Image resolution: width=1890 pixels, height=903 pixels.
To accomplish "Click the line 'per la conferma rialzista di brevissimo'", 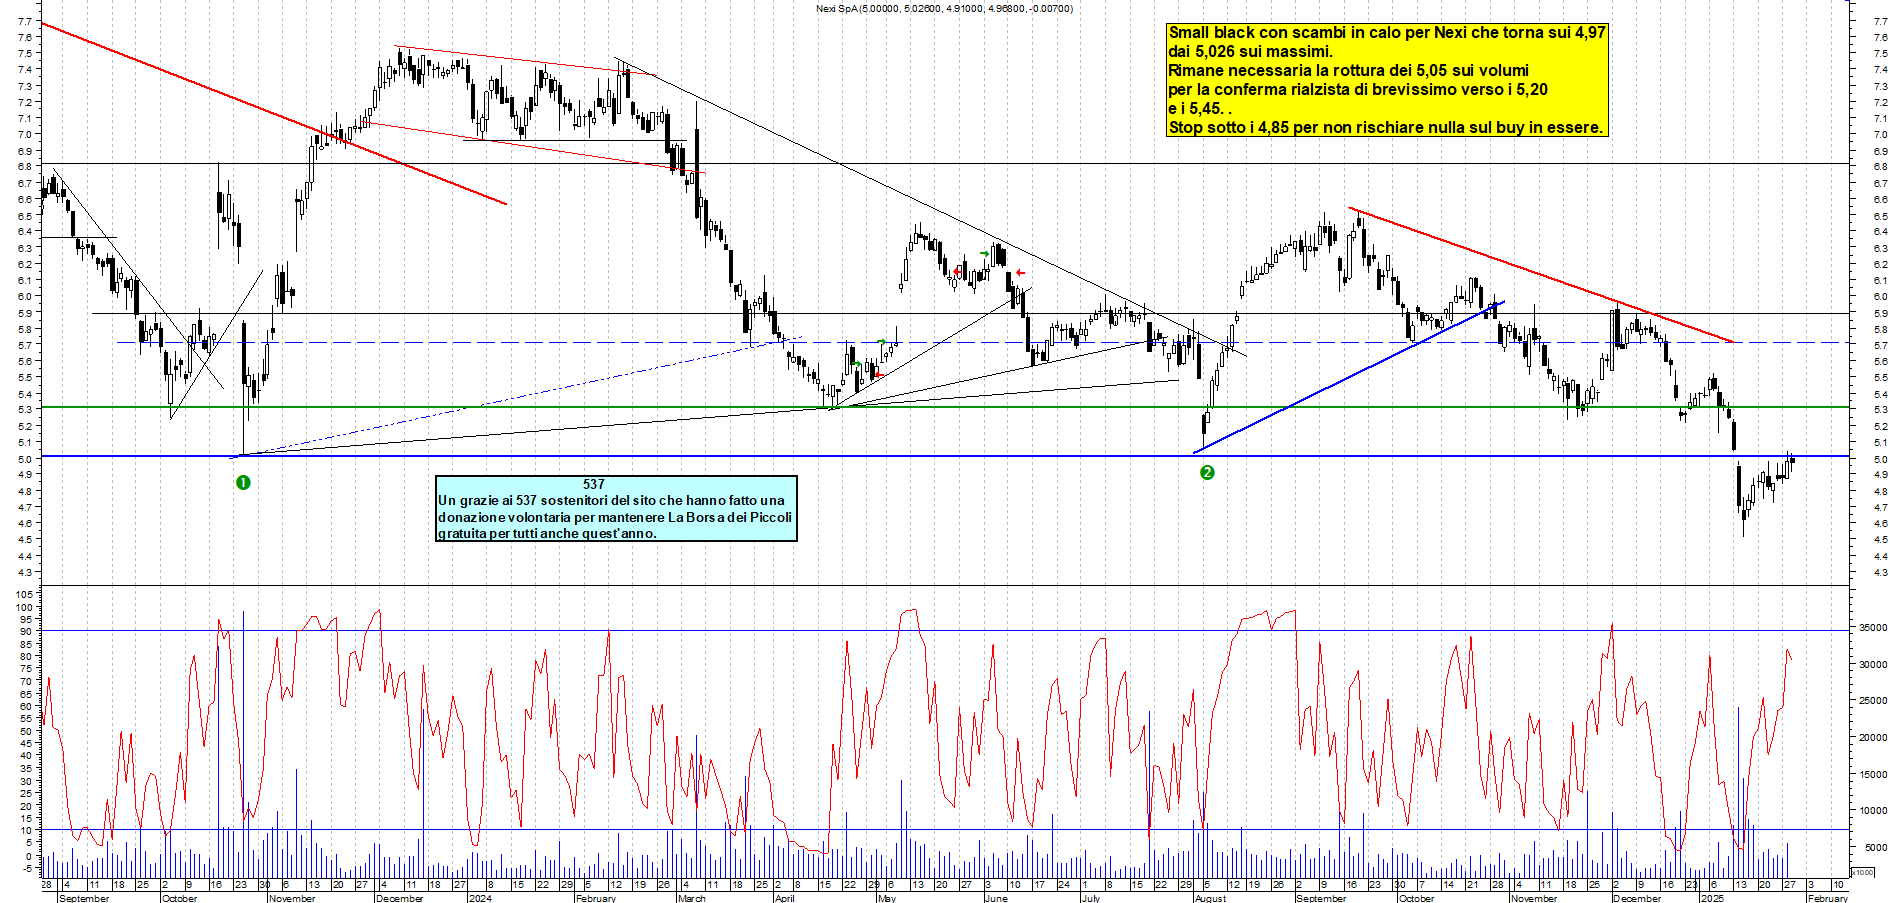I will pos(1358,90).
